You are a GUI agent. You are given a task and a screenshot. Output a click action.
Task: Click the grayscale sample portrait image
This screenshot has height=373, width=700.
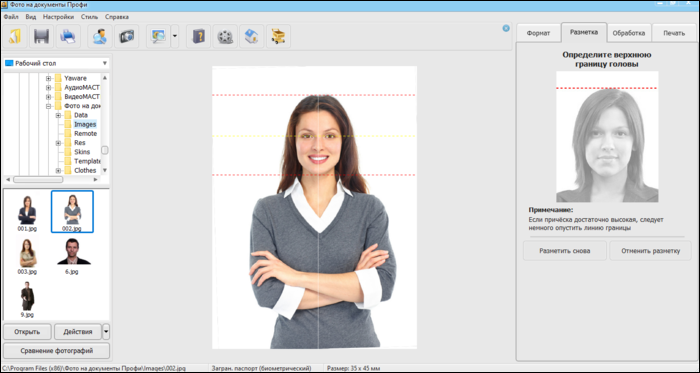[607, 137]
